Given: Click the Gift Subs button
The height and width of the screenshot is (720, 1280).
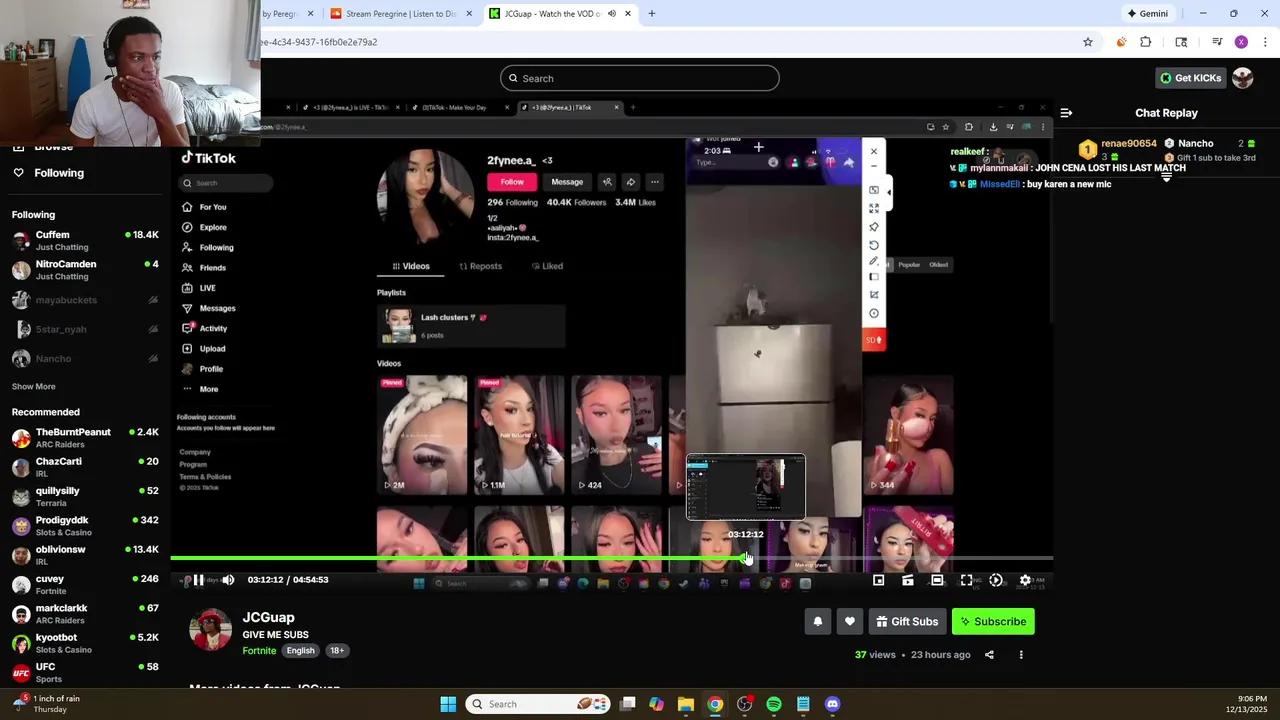Looking at the screenshot, I should click(907, 622).
